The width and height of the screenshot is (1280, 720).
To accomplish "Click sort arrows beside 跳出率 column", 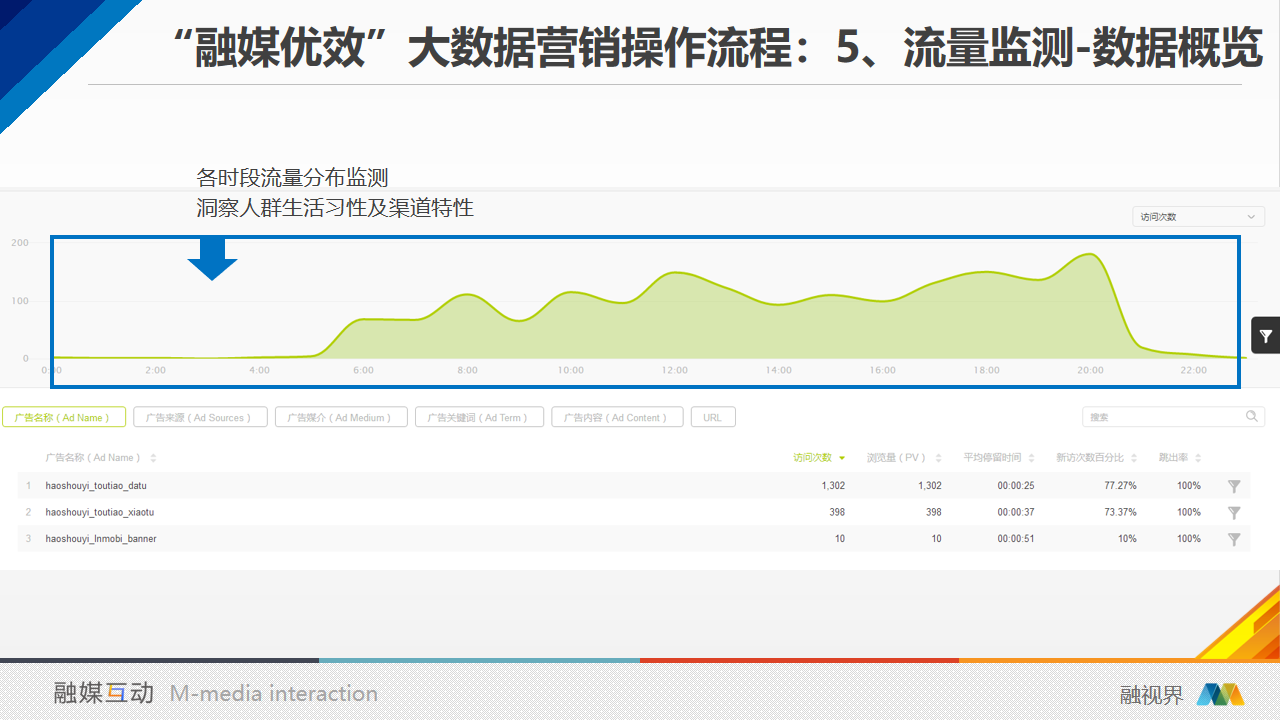I will click(1198, 458).
